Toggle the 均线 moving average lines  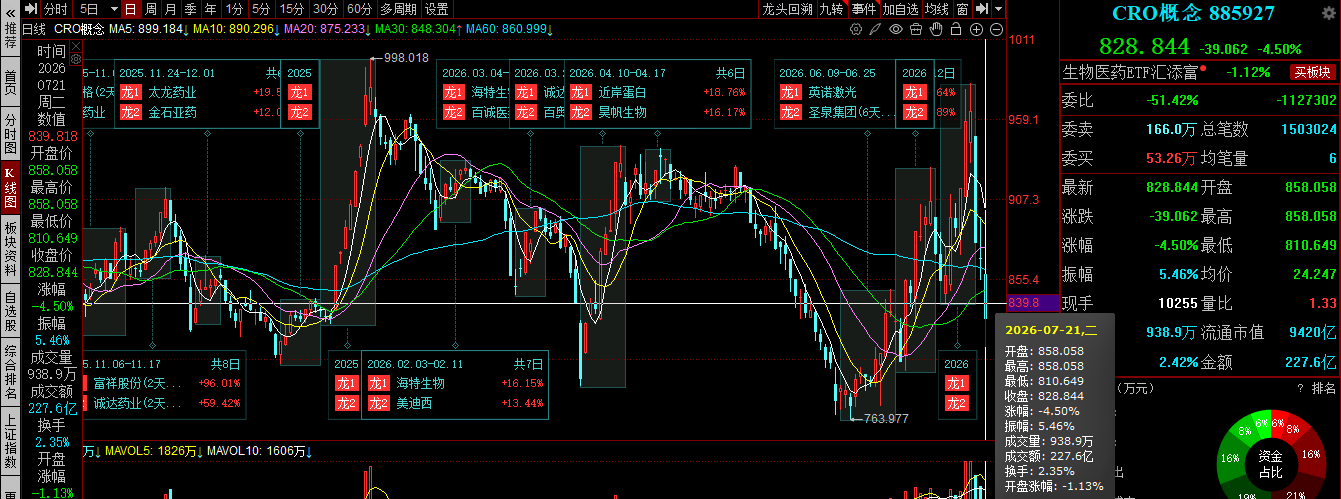pos(936,9)
